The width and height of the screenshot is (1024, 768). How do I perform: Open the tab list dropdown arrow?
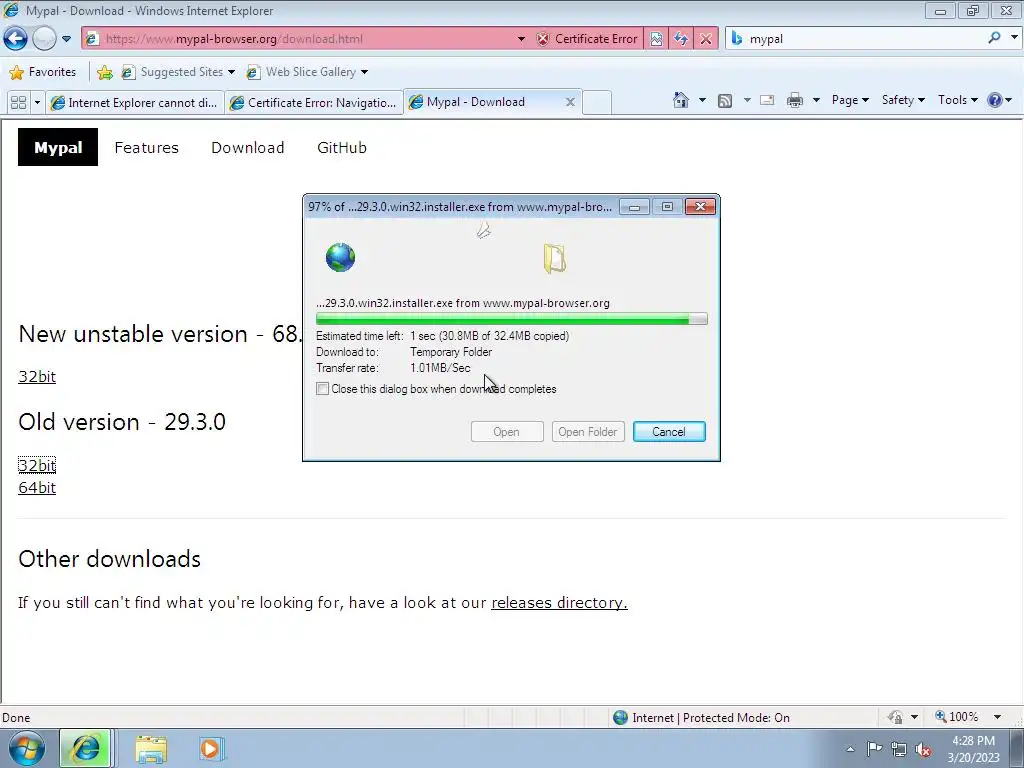pos(37,103)
